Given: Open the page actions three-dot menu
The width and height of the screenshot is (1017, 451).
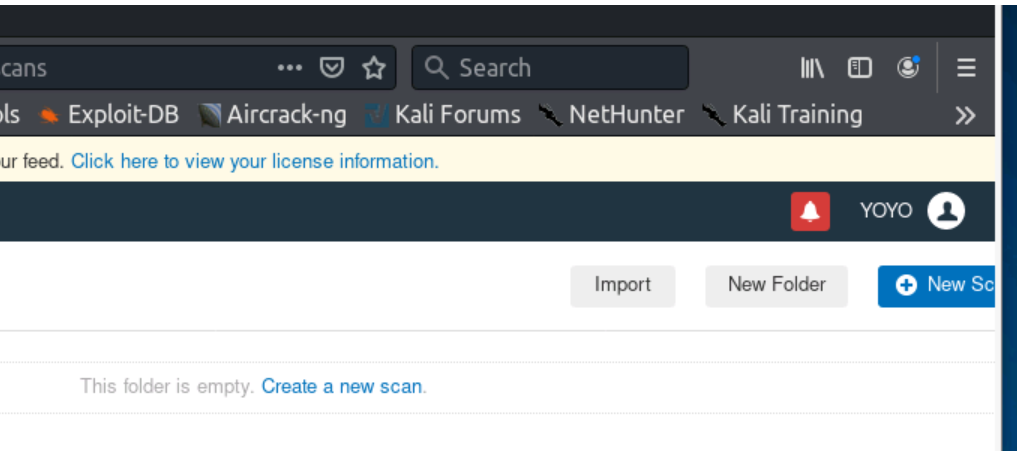Looking at the screenshot, I should click(290, 68).
